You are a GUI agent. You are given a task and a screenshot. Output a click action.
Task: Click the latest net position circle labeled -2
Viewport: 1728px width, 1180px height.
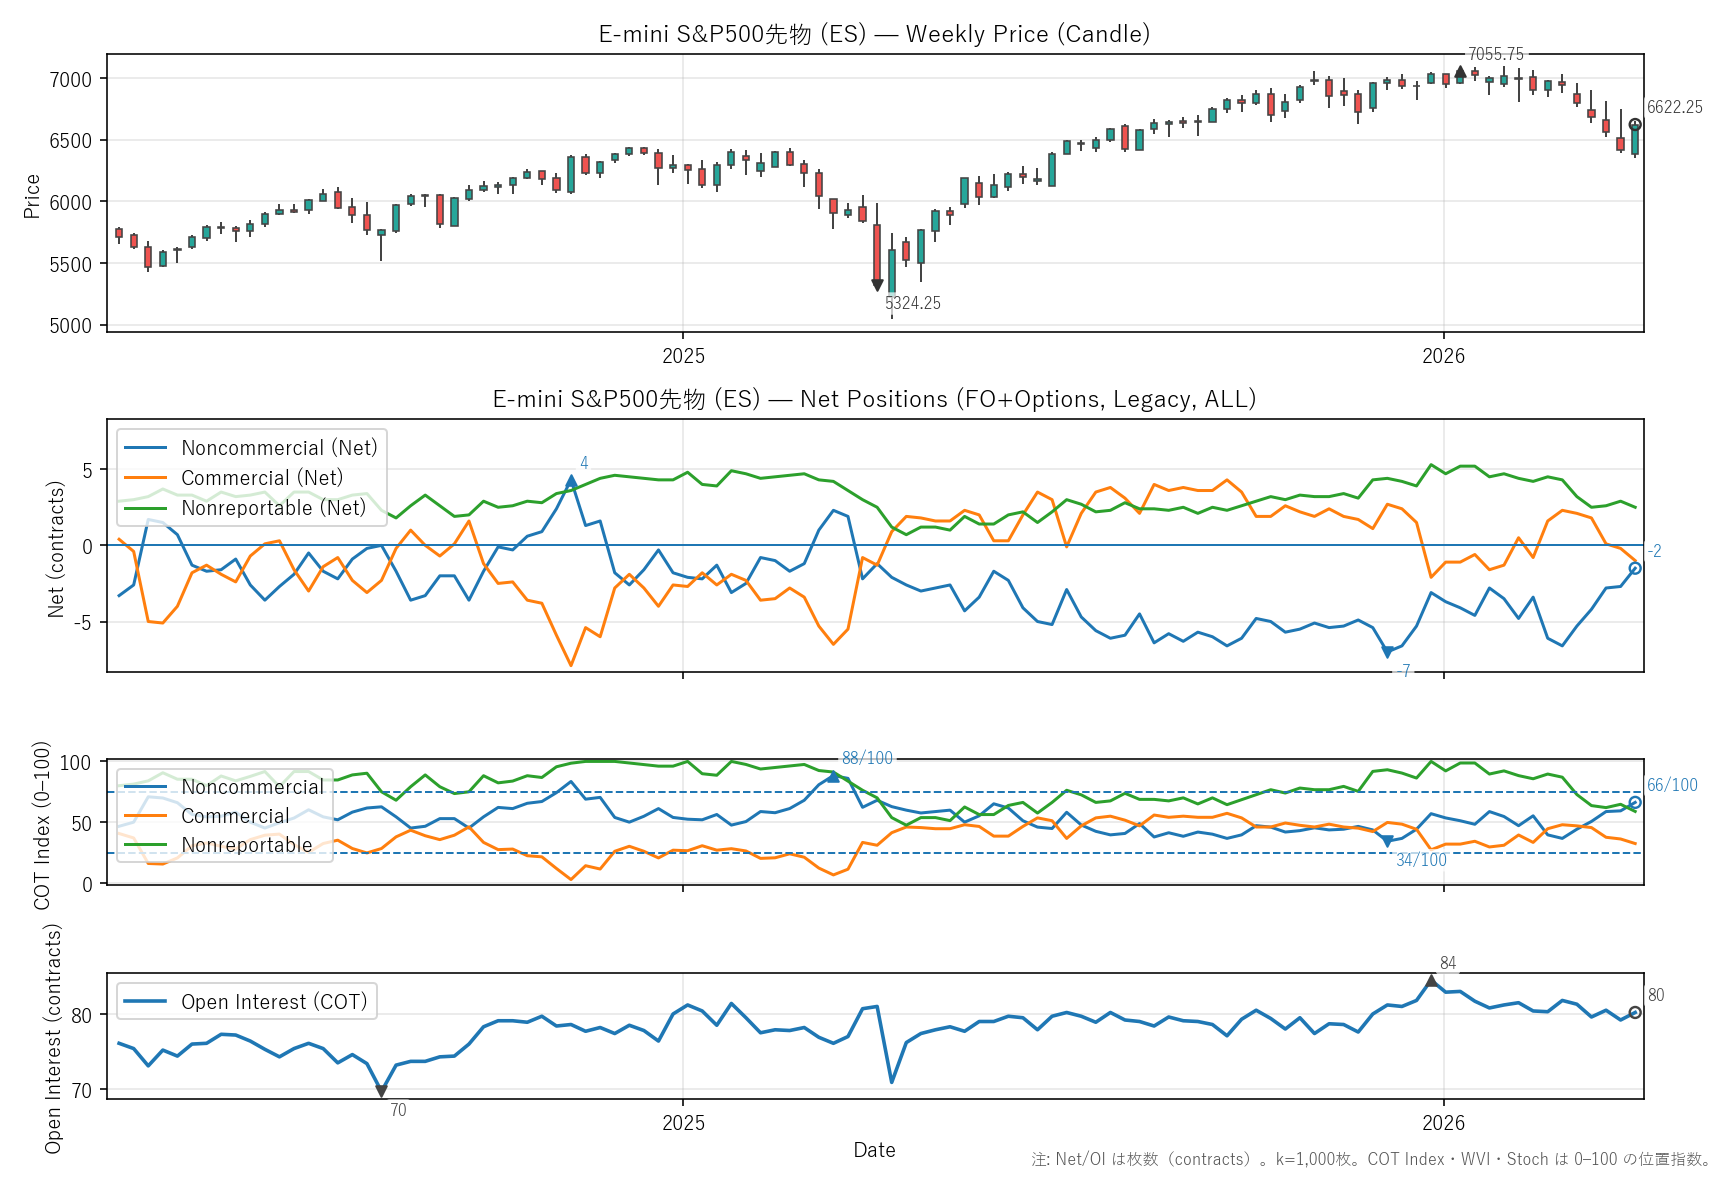click(1635, 568)
